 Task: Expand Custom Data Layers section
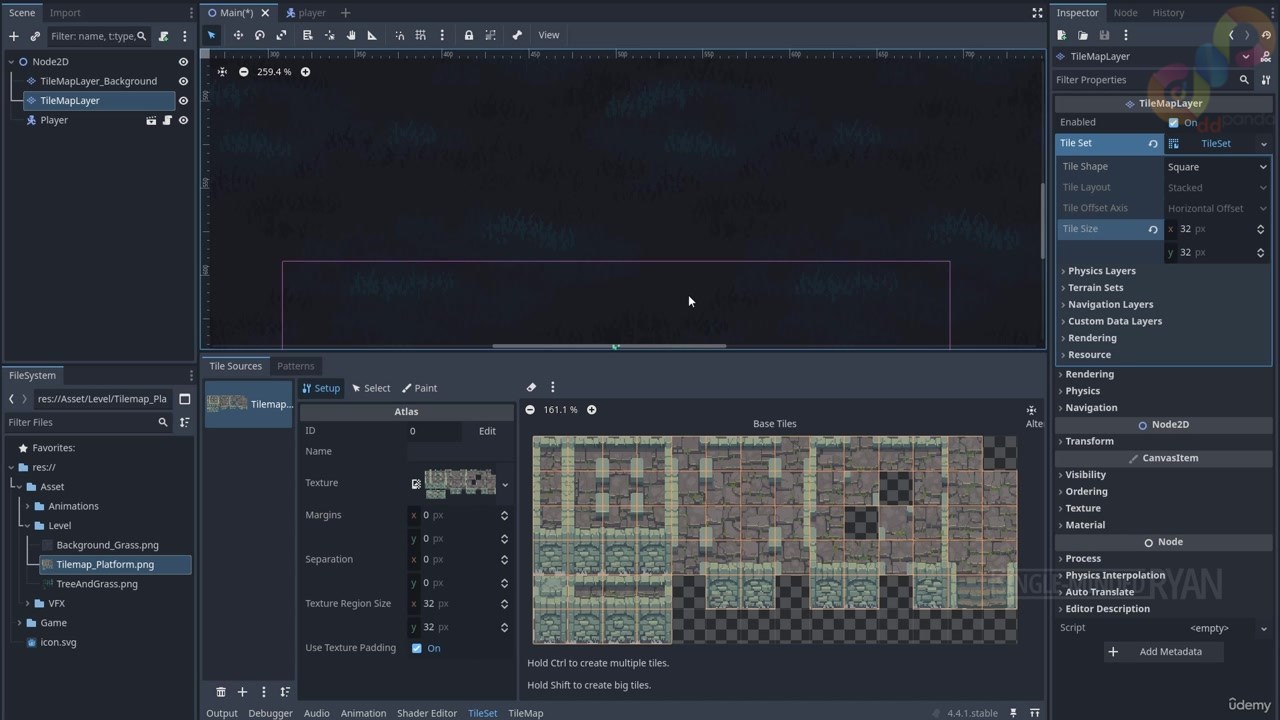(x=1114, y=321)
